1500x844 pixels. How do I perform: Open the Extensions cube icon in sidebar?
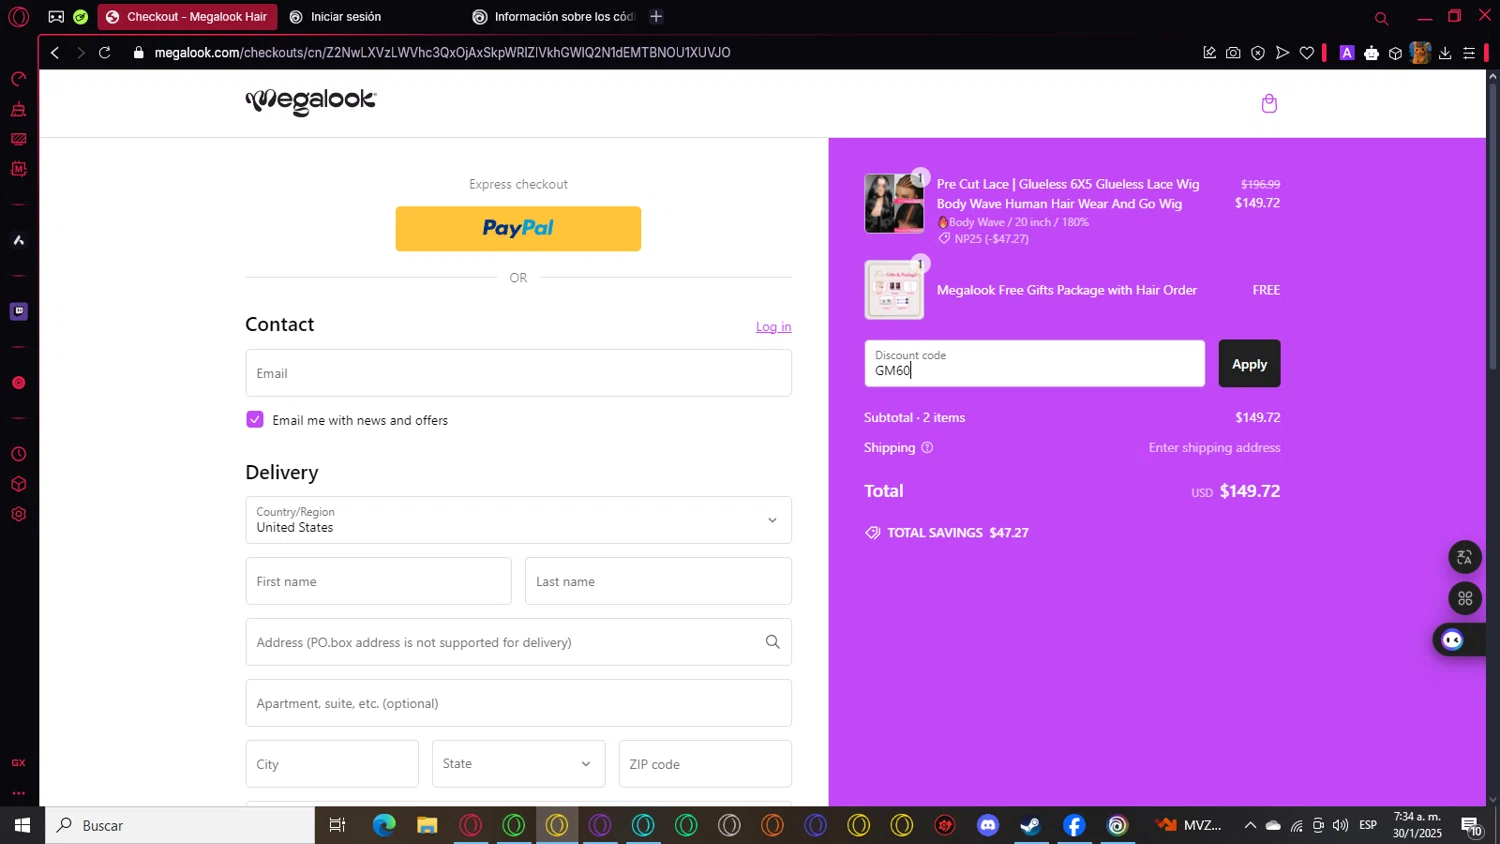coord(18,484)
